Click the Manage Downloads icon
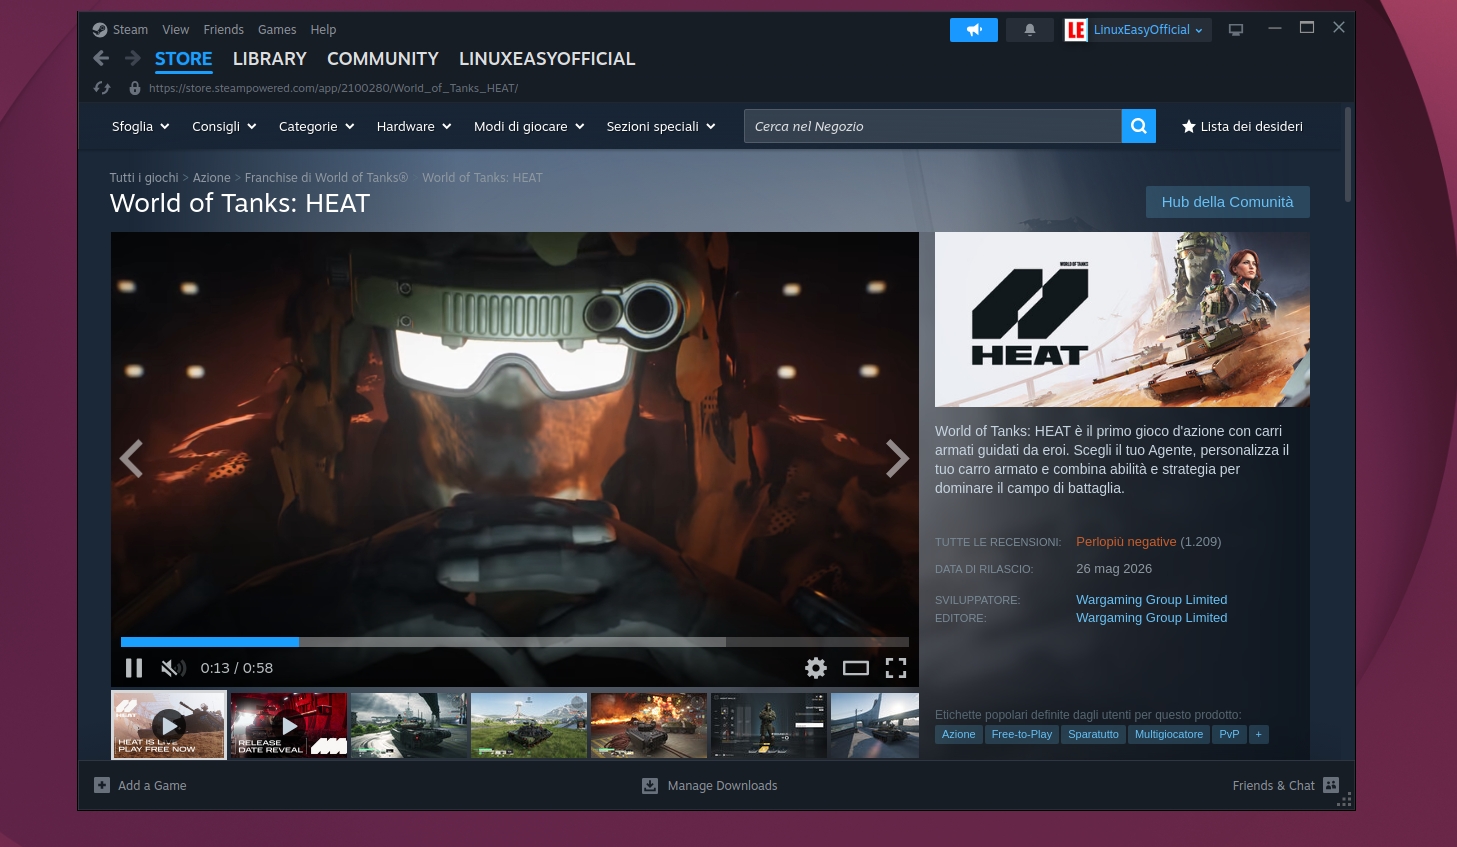This screenshot has width=1457, height=847. 650,785
